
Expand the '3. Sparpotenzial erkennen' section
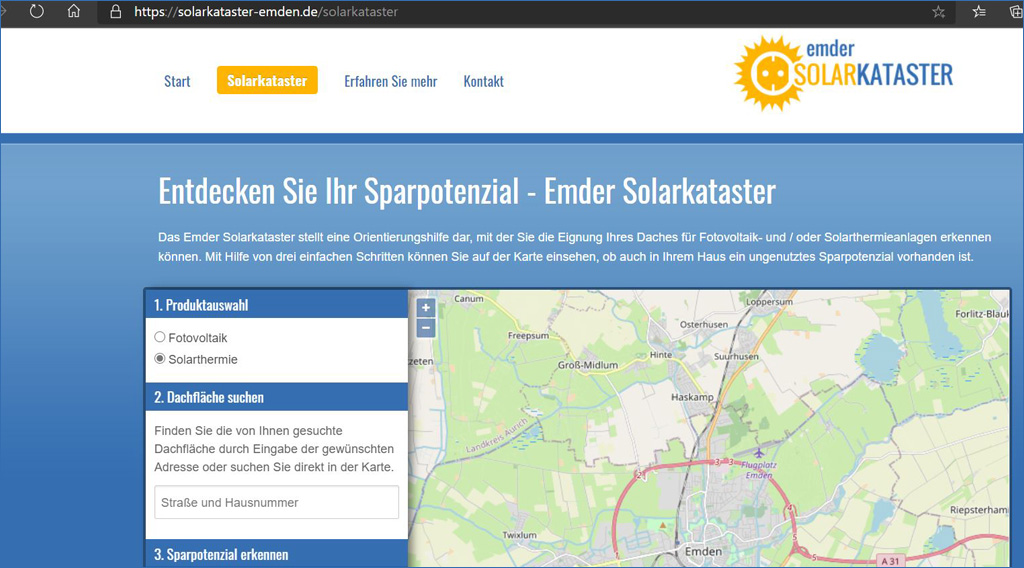[276, 554]
